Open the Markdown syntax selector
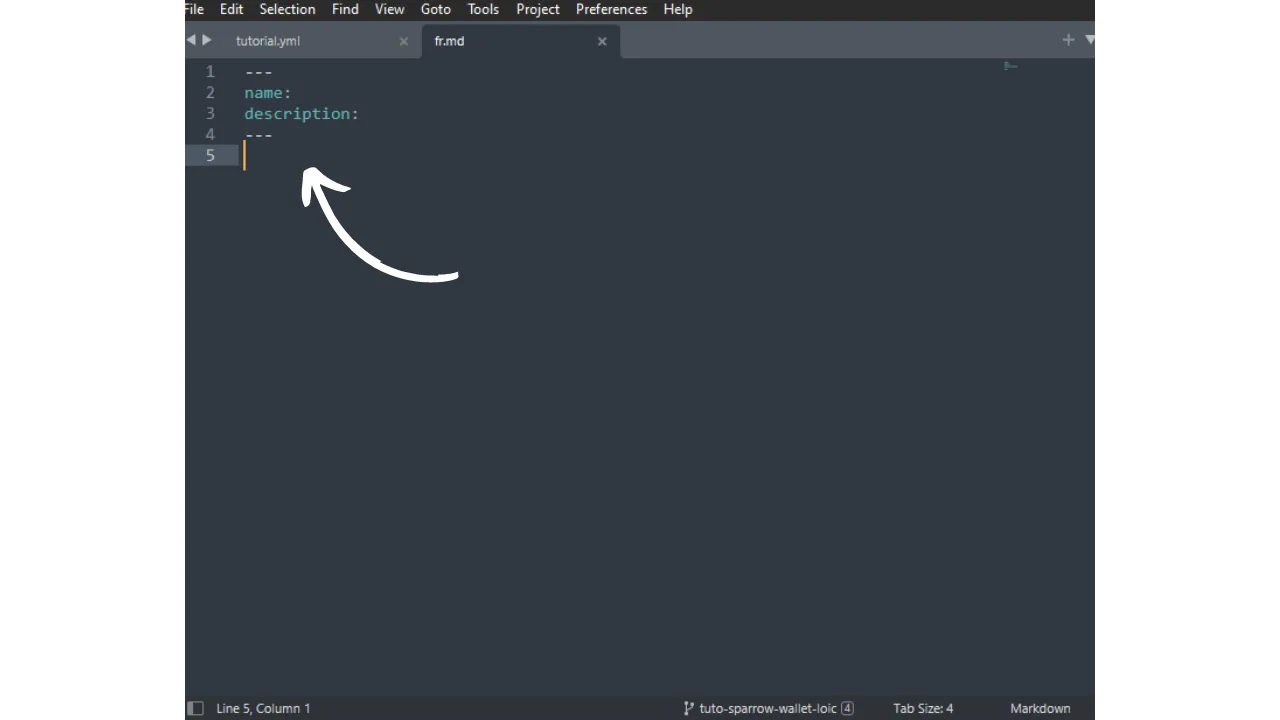1280x720 pixels. 1040,708
